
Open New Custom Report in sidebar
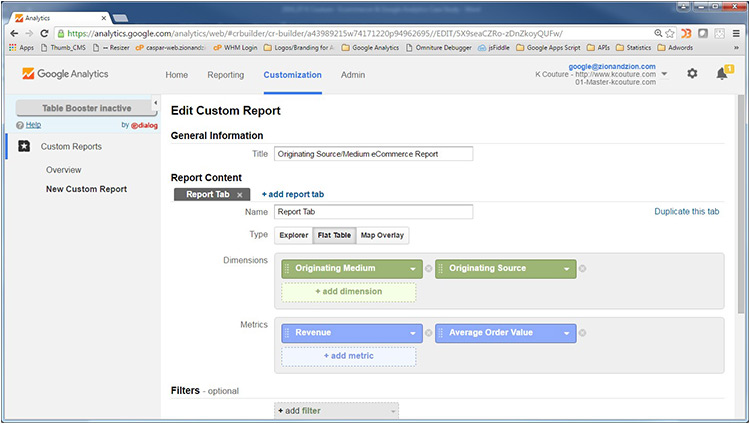pos(87,189)
